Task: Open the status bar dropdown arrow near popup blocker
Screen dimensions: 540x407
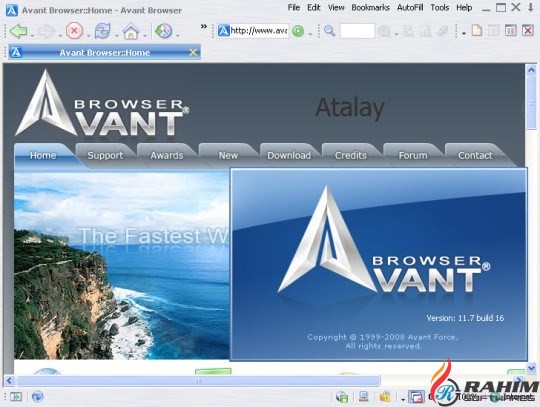Action: point(403,399)
